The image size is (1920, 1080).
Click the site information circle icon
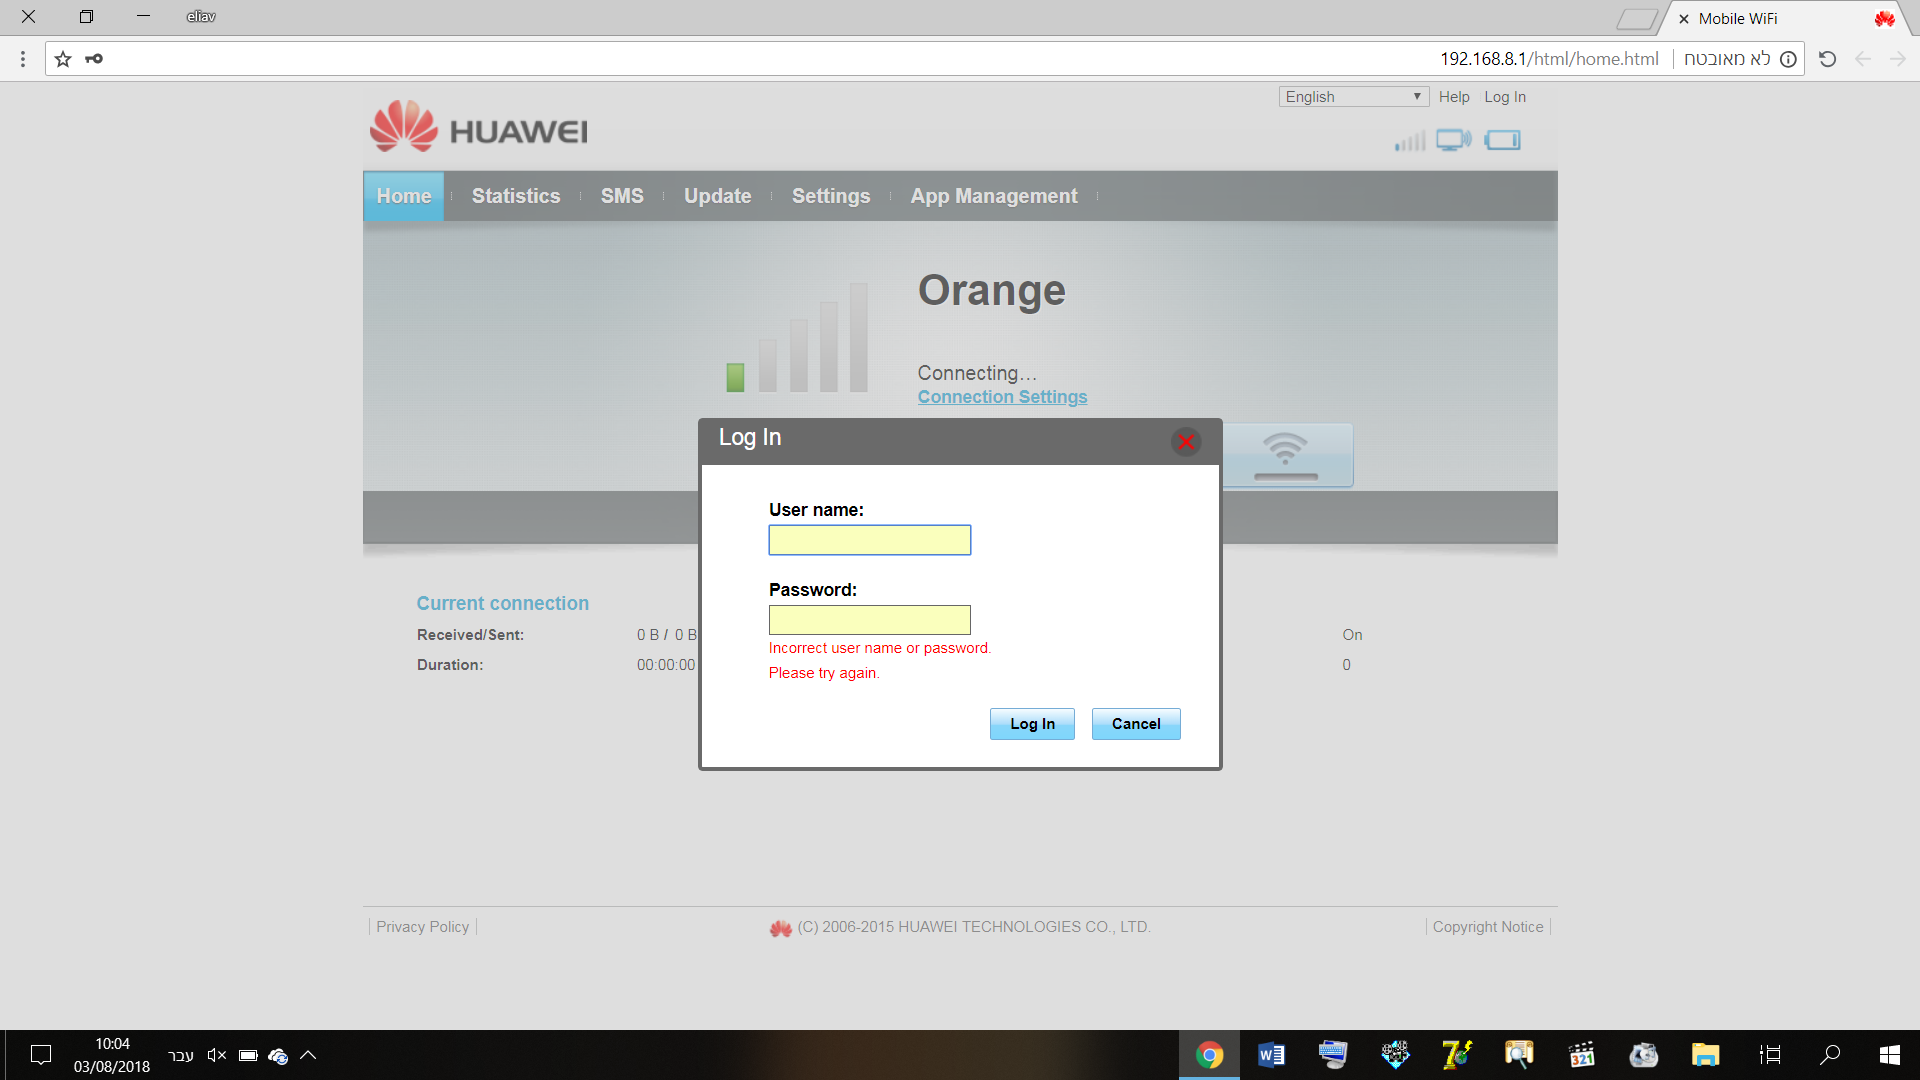[1788, 59]
